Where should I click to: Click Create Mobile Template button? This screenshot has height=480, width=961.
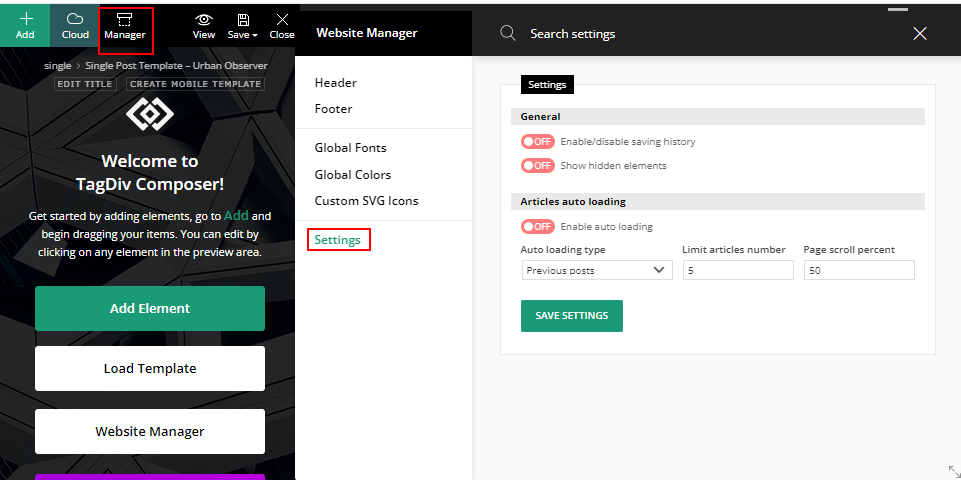196,84
